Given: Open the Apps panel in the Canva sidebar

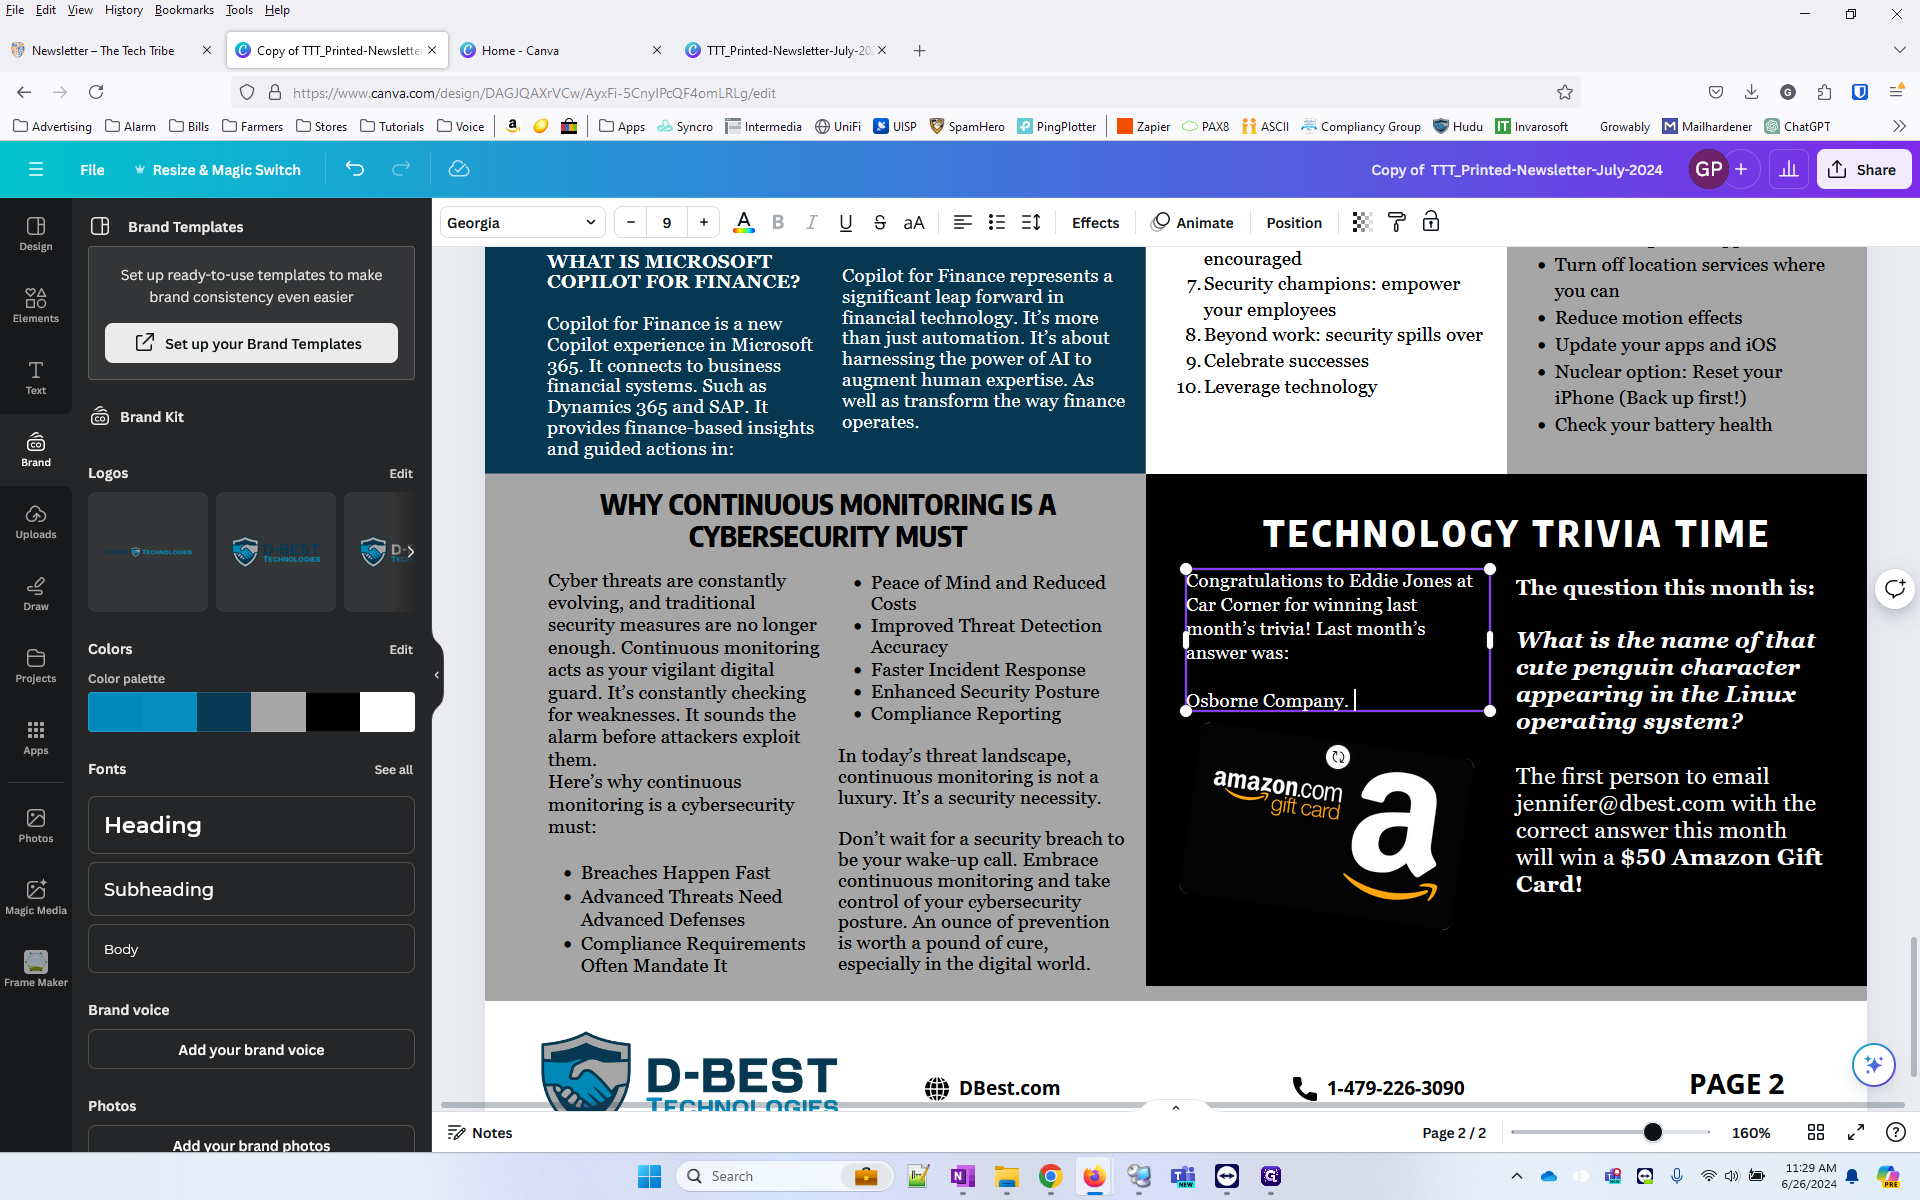Looking at the screenshot, I should [x=36, y=737].
